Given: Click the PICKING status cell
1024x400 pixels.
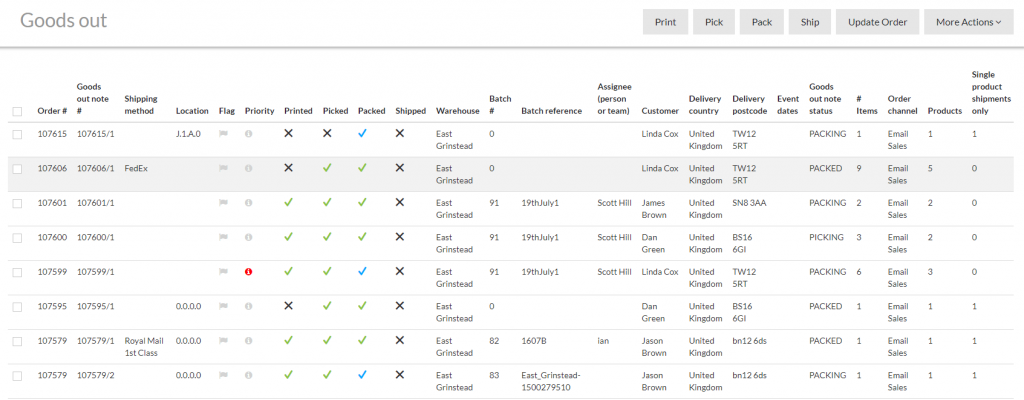Looking at the screenshot, I should 826,237.
